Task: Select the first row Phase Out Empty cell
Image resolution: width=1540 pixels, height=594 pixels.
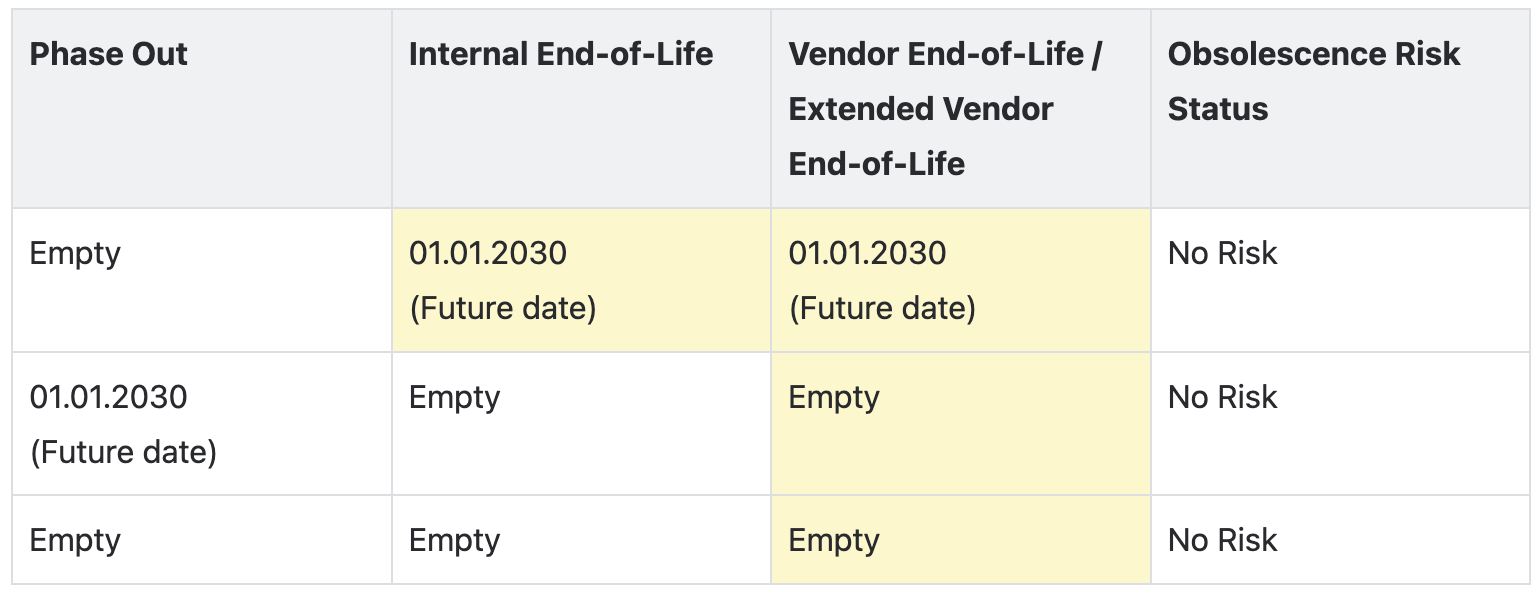Action: [201, 280]
